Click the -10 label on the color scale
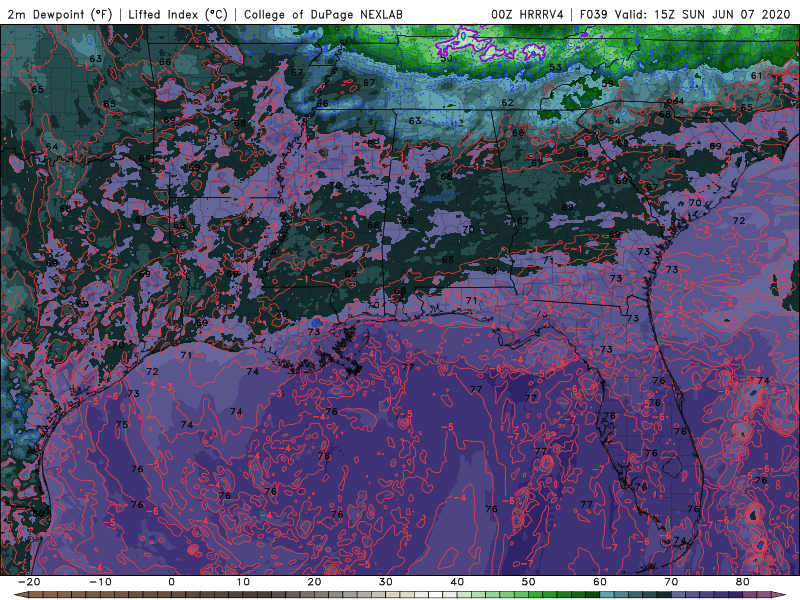Viewport: 800px width, 600px height. tap(100, 582)
